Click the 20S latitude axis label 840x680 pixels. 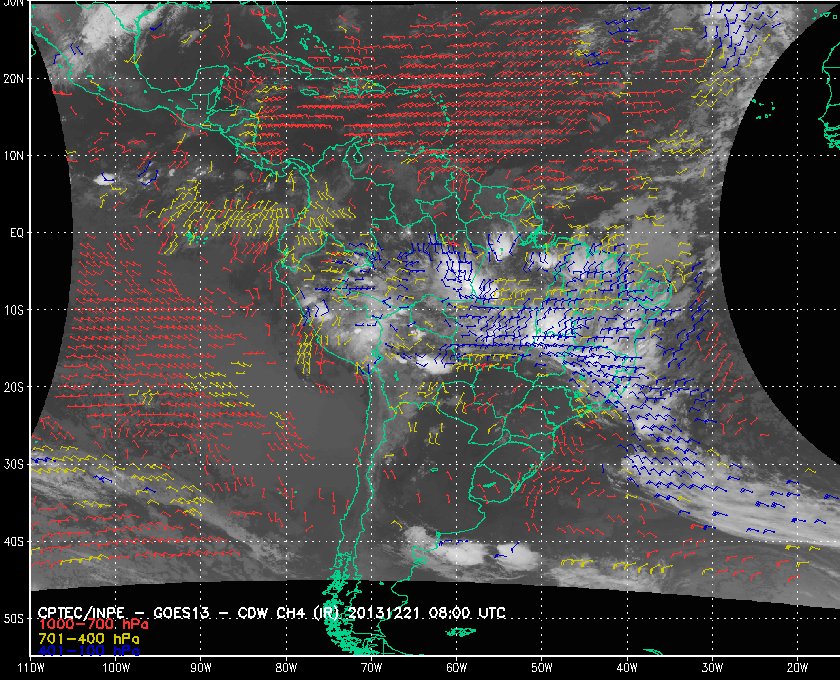click(x=12, y=387)
